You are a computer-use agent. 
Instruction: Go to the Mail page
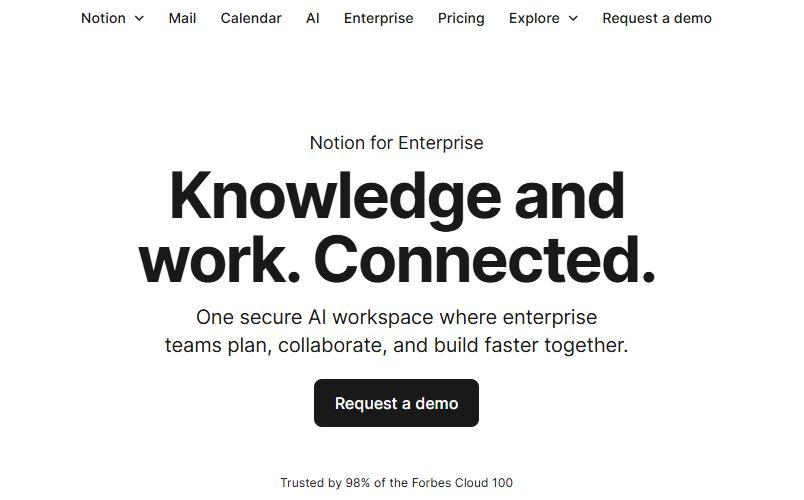click(182, 18)
